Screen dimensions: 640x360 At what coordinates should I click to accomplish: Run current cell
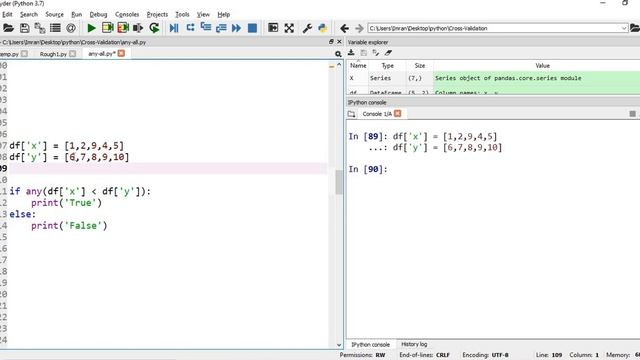point(107,28)
